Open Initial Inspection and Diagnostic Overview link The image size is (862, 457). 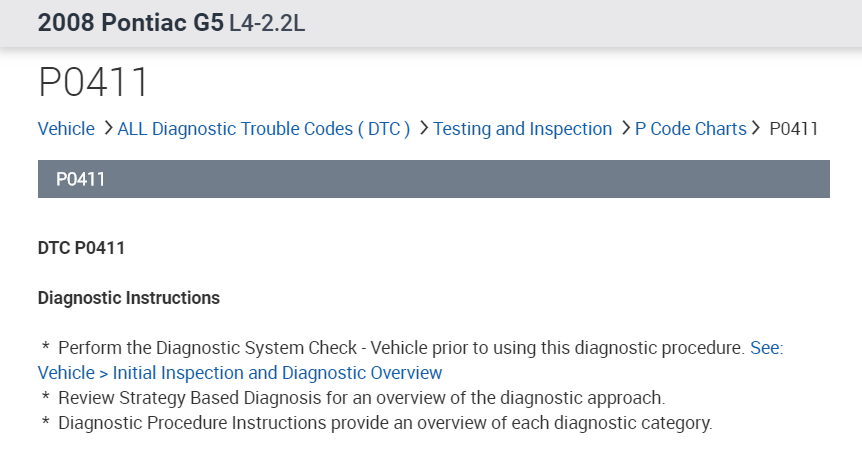click(240, 373)
